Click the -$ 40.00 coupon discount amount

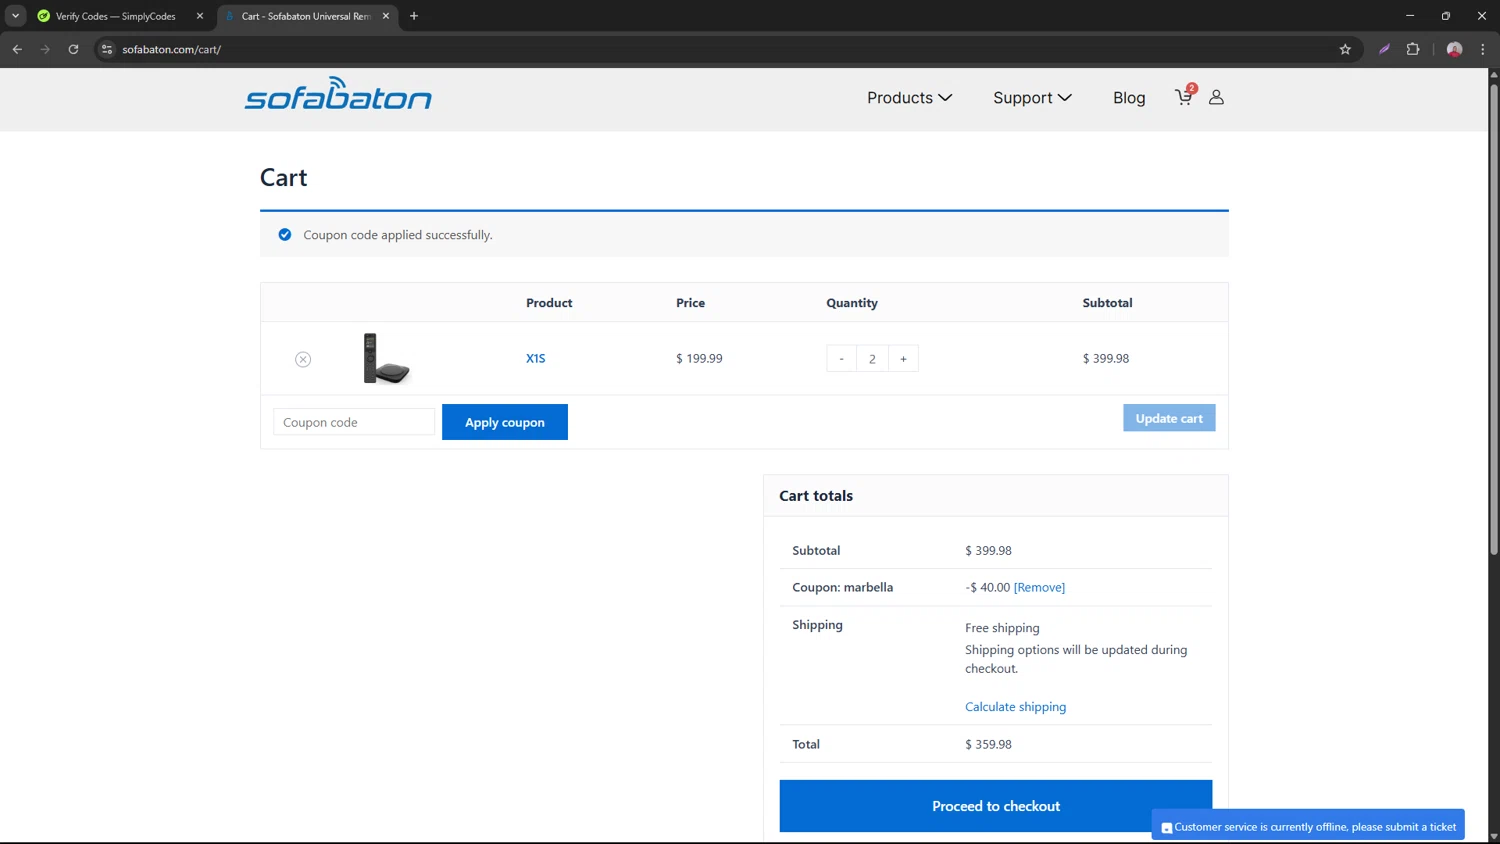tap(987, 587)
